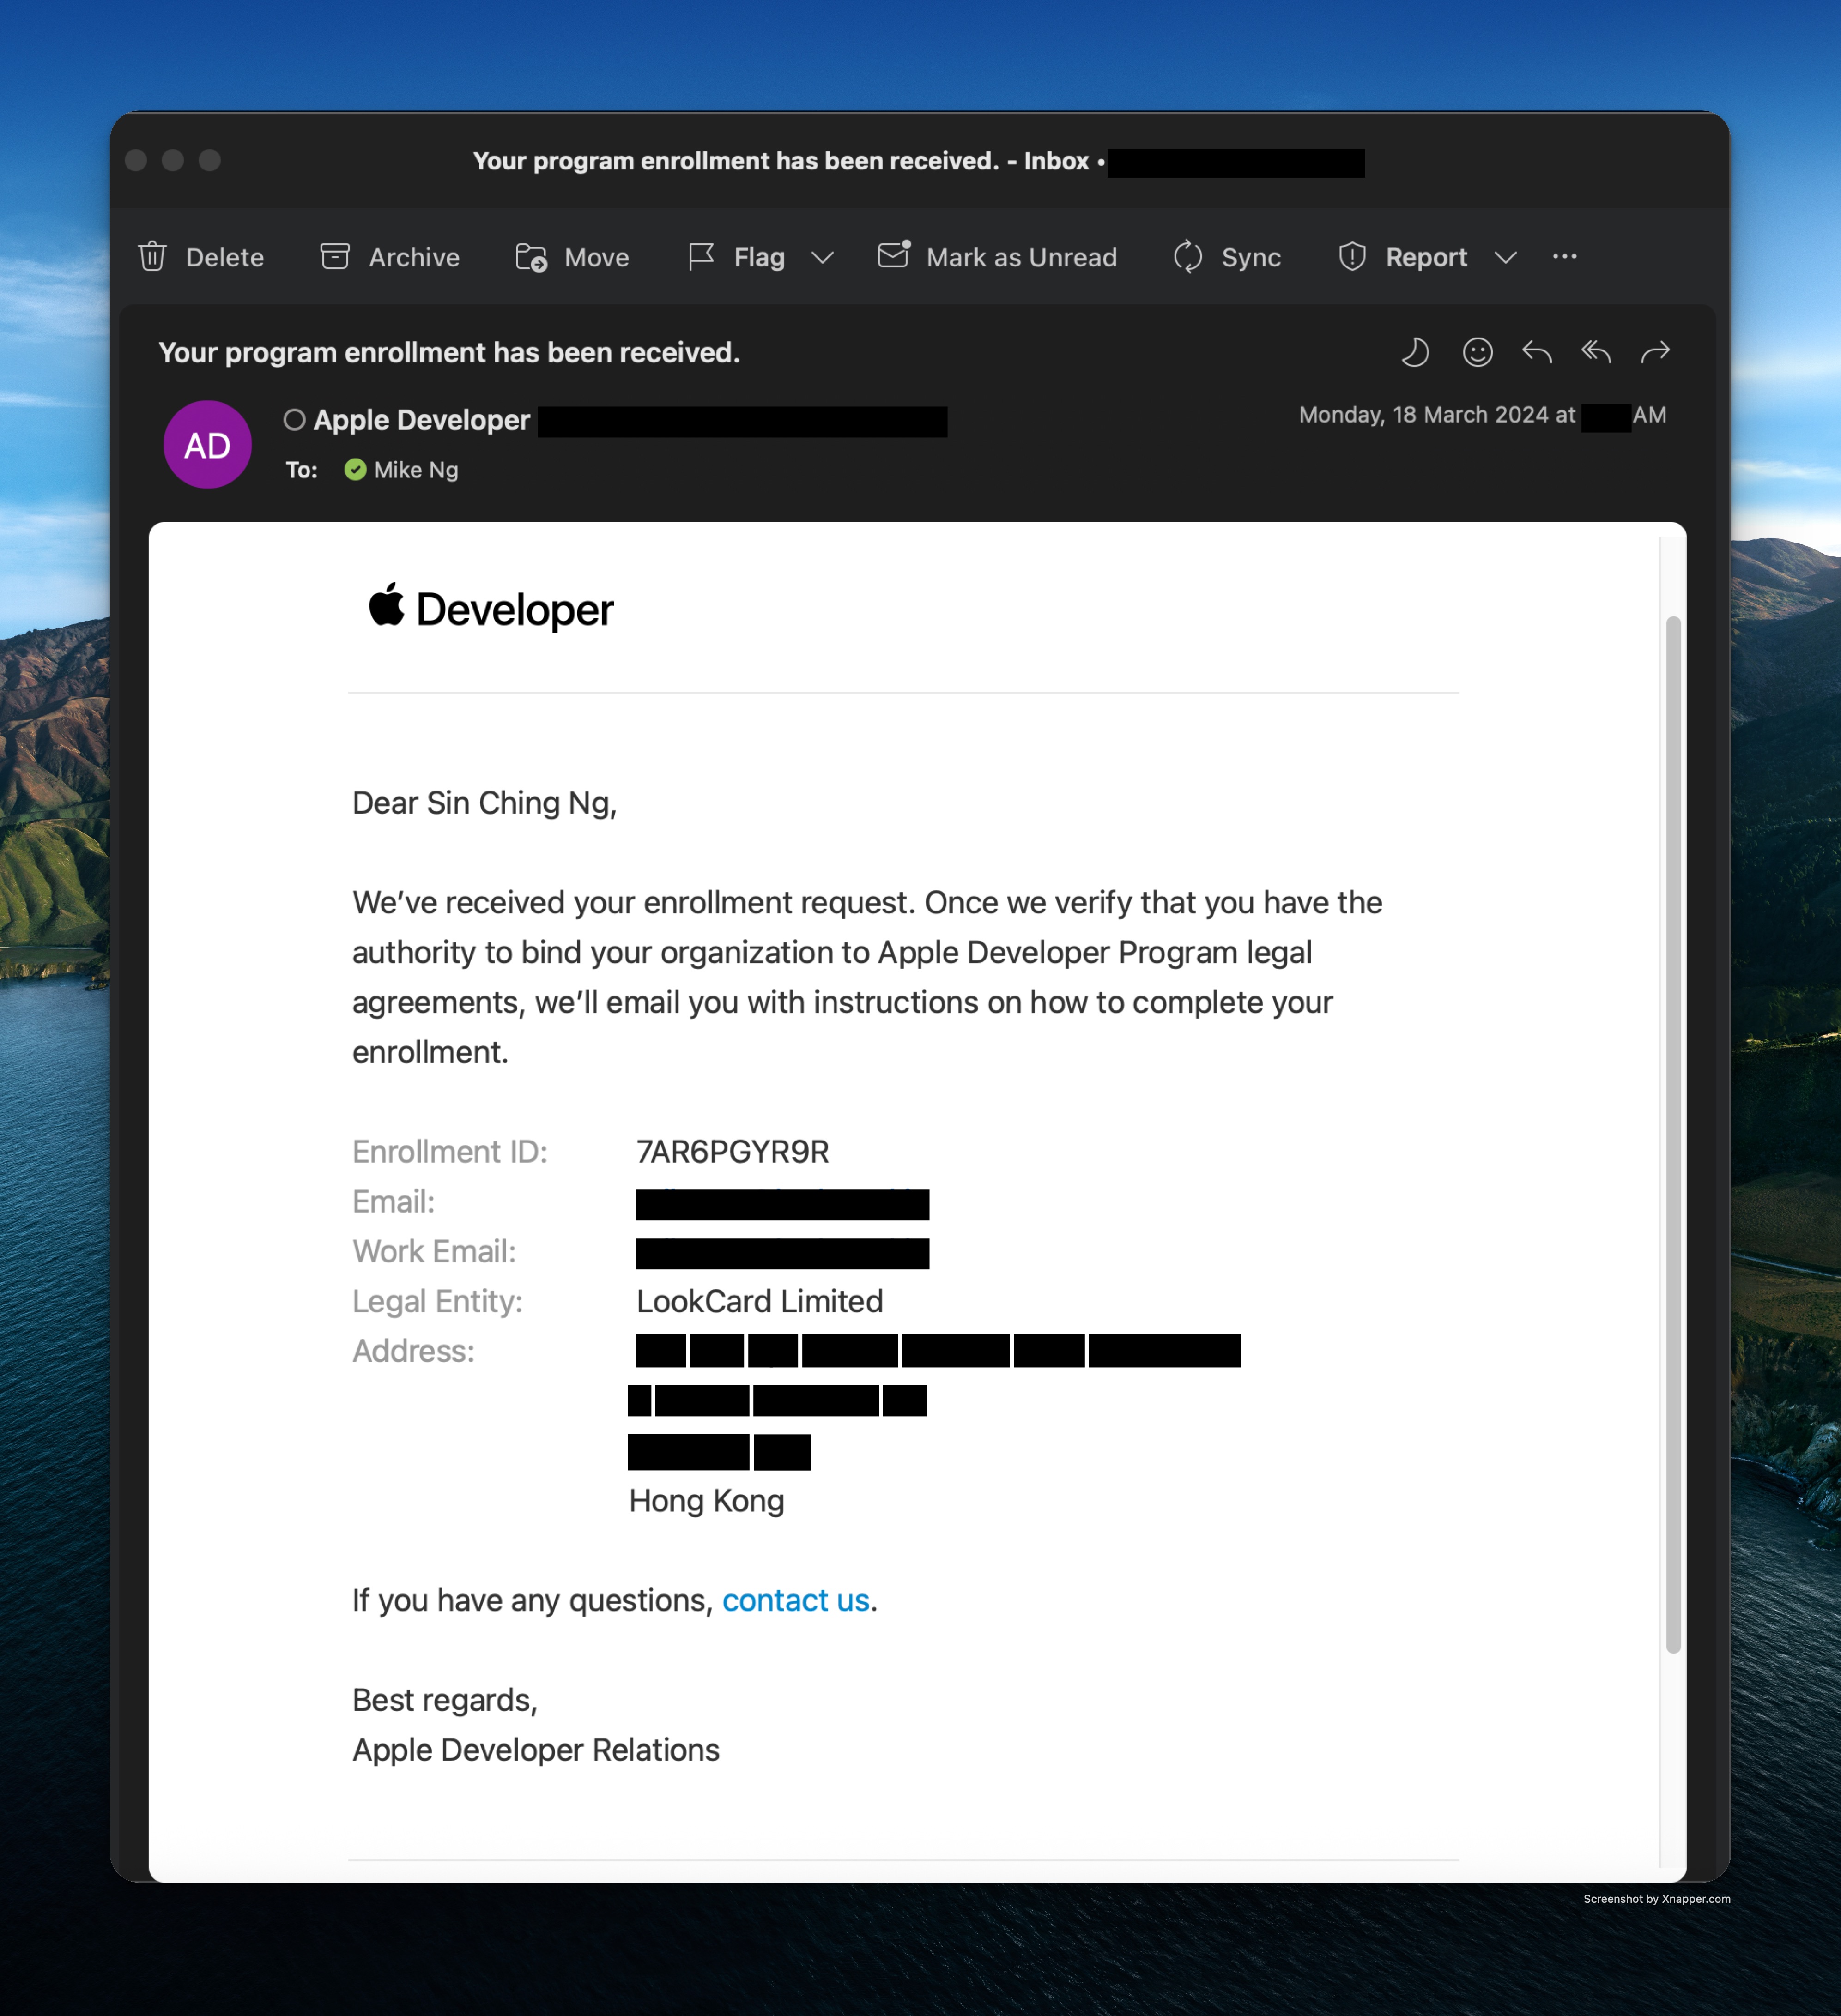Reply to the message
The image size is (1841, 2016).
(x=1536, y=352)
